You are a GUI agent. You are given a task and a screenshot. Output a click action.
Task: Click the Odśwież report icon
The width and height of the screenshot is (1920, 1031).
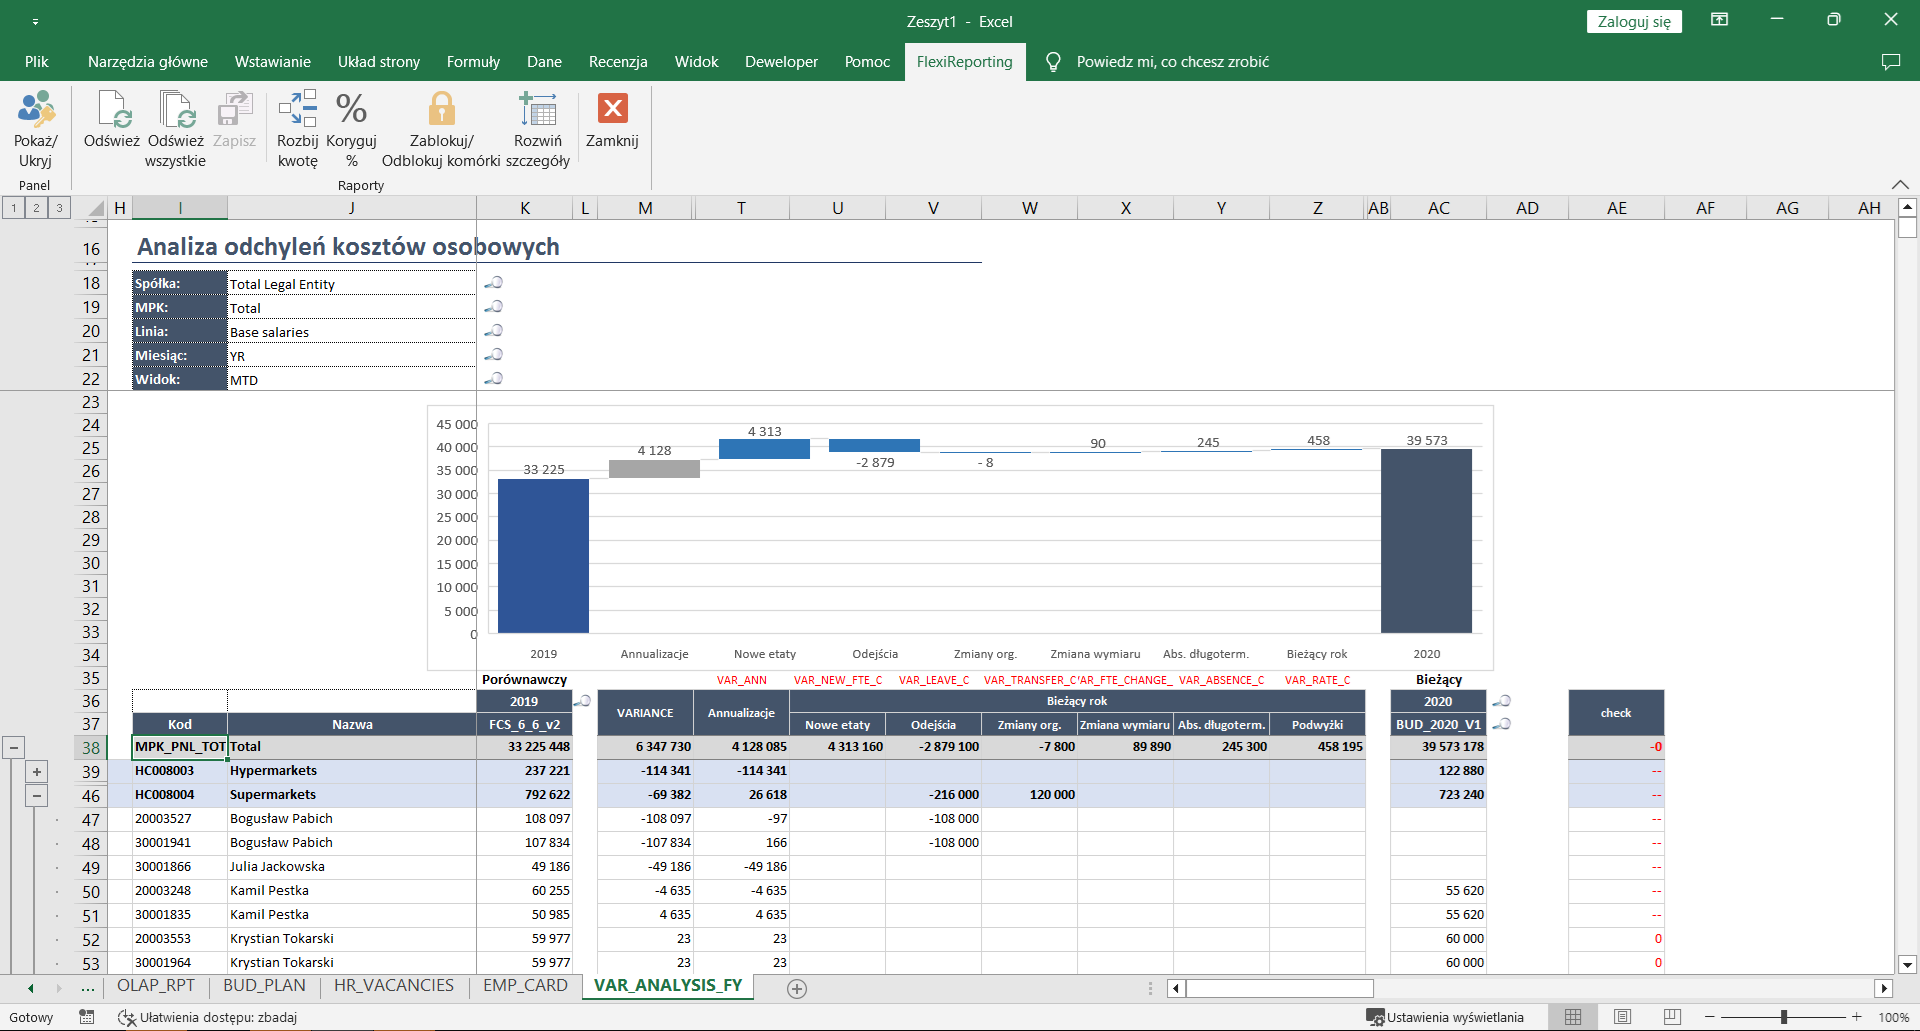pyautogui.click(x=112, y=110)
